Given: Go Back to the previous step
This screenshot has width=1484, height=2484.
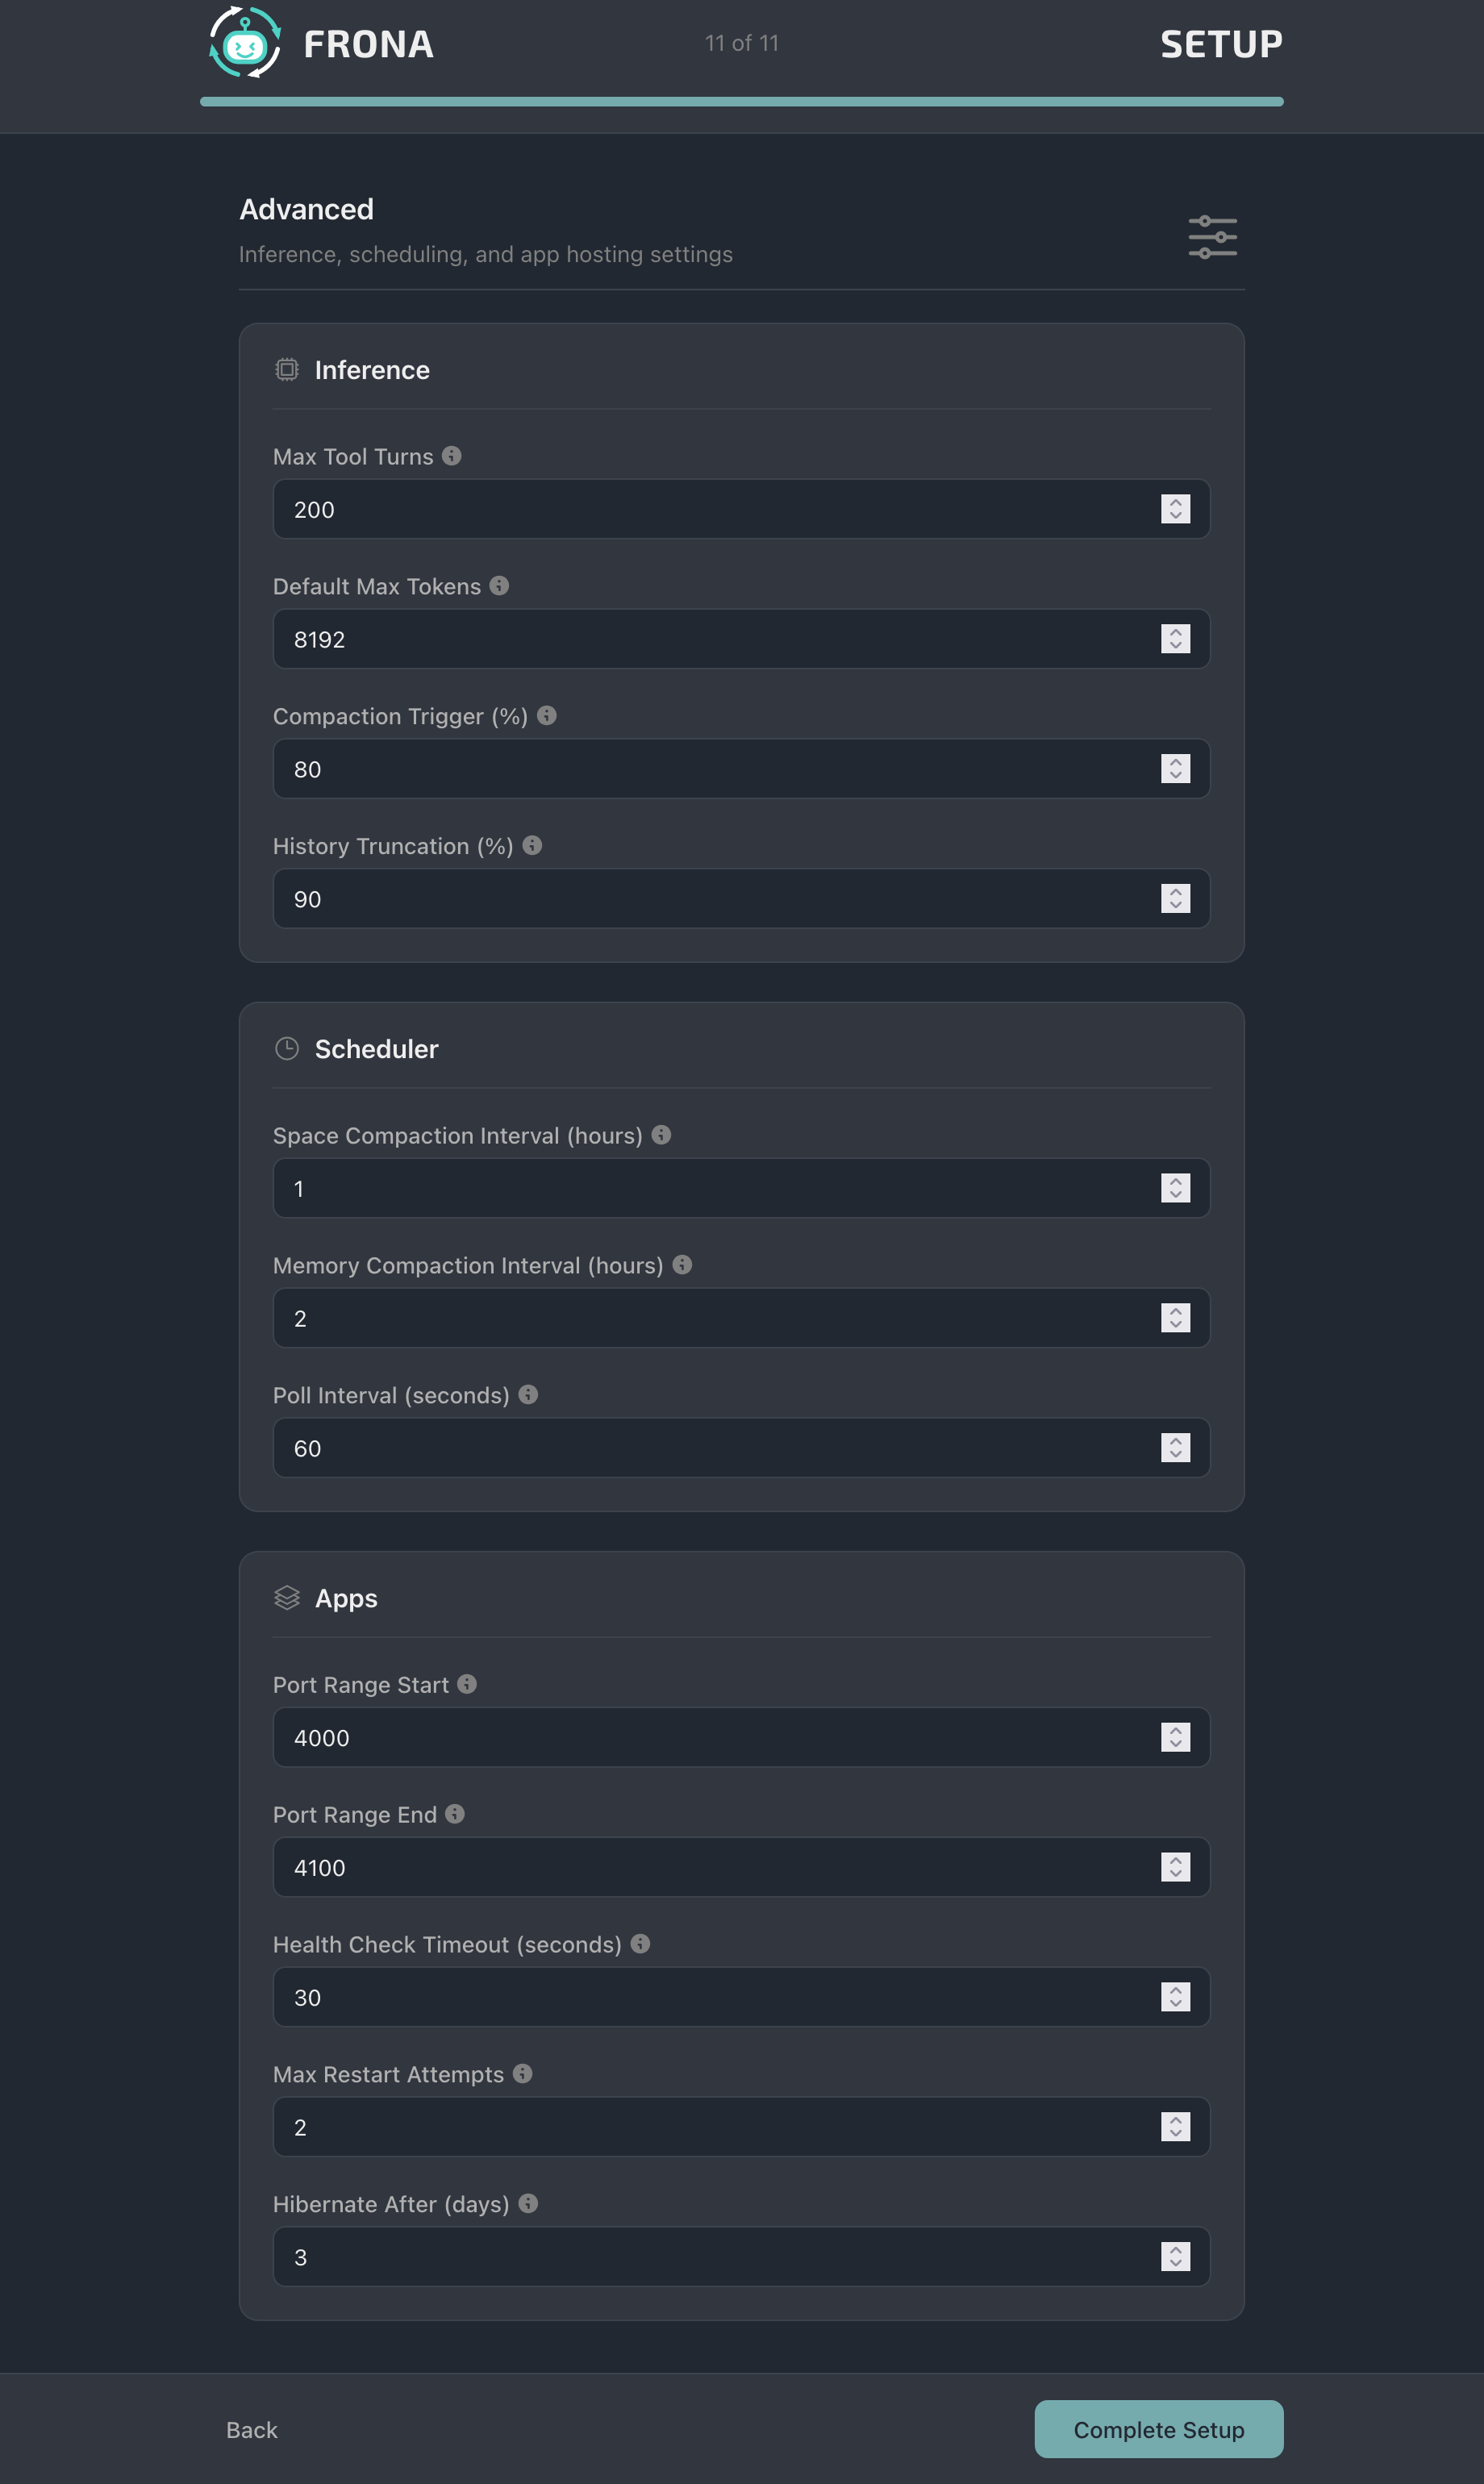Looking at the screenshot, I should pyautogui.click(x=251, y=2430).
